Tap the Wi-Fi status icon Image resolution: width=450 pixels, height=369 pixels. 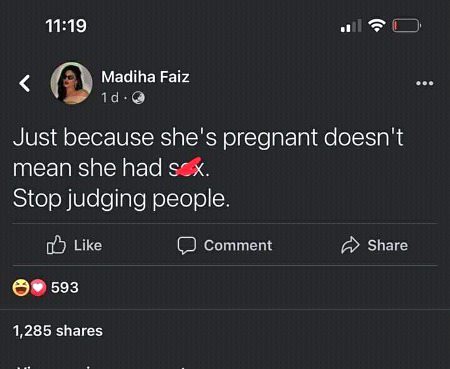pos(377,25)
